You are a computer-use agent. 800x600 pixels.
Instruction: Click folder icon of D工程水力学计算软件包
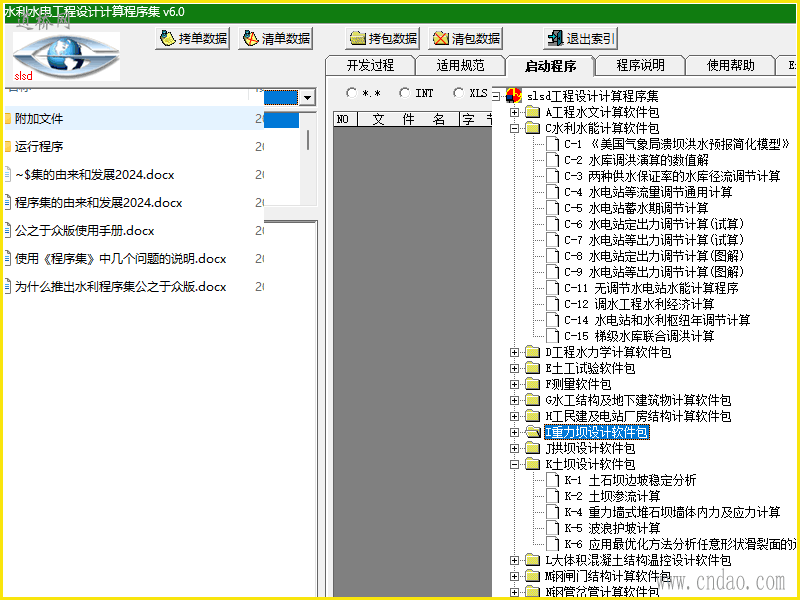(533, 352)
